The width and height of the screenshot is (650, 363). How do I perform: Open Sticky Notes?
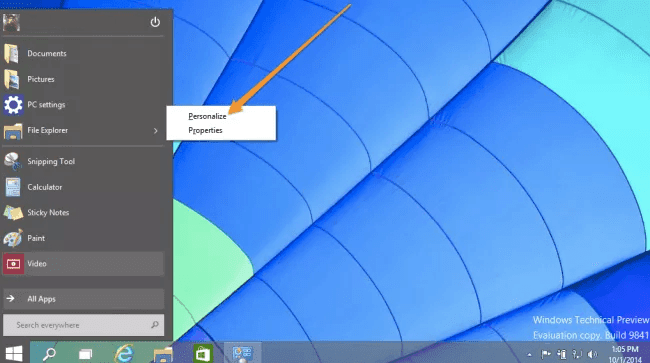point(83,213)
